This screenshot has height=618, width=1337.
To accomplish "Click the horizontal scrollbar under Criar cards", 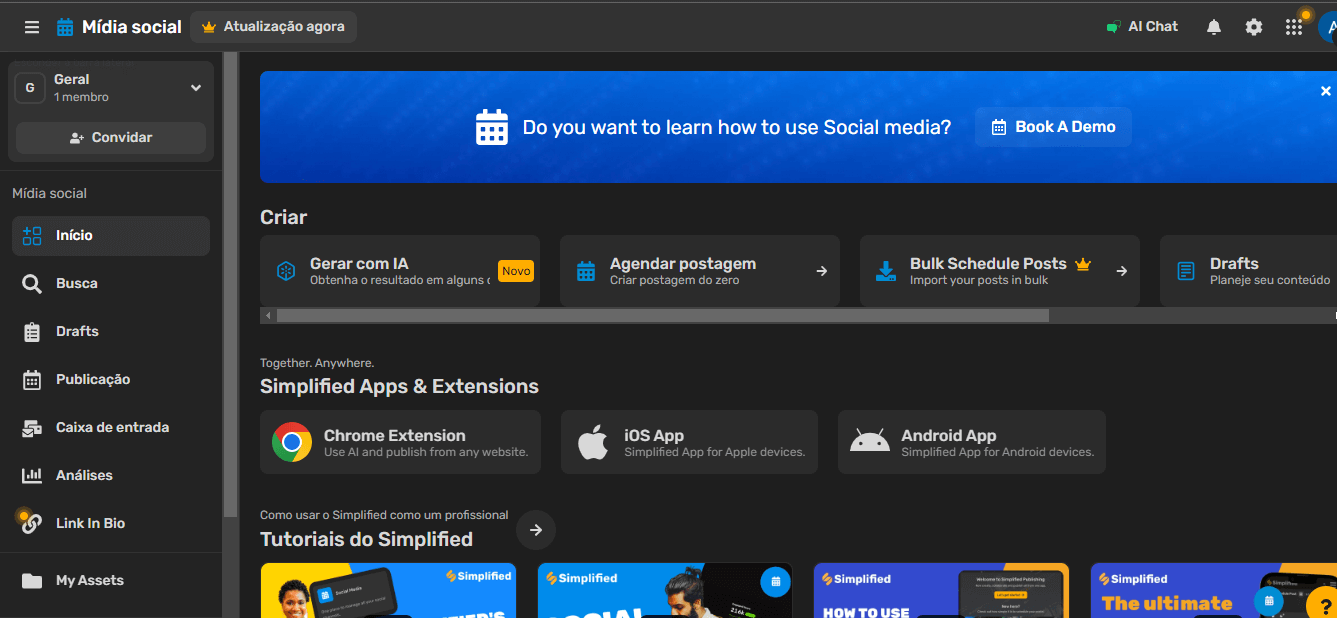I will [x=663, y=316].
